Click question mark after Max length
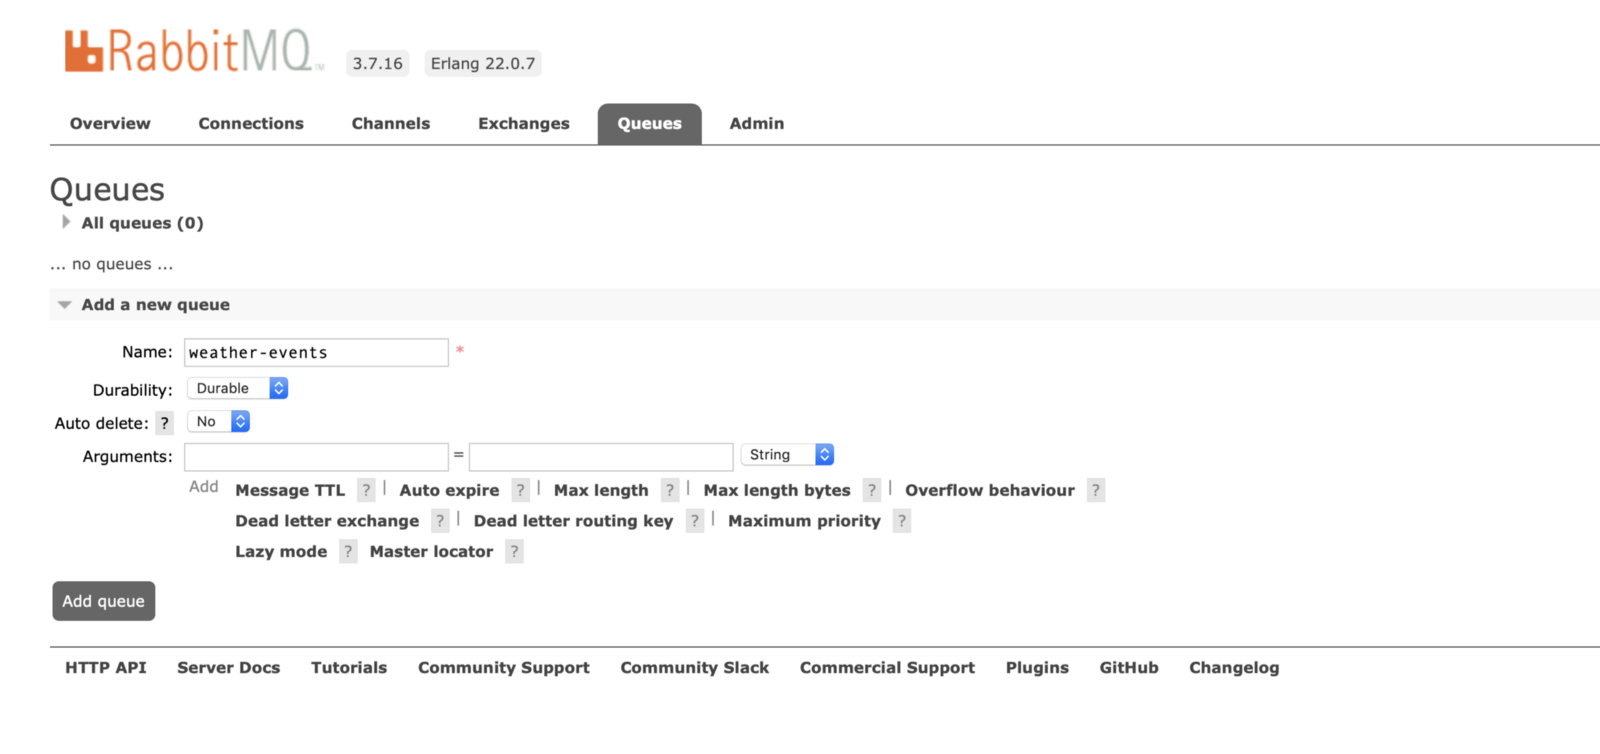 click(670, 490)
